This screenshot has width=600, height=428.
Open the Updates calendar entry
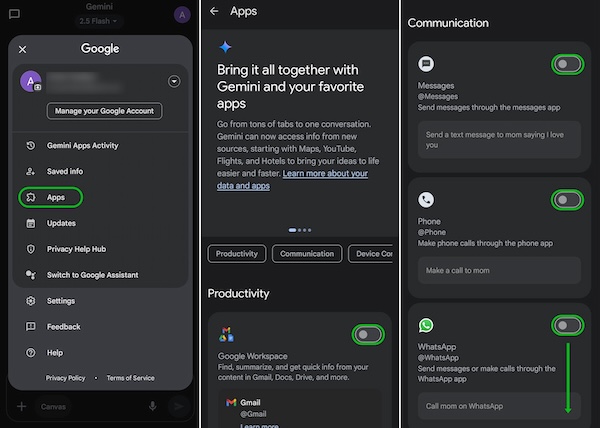60,223
